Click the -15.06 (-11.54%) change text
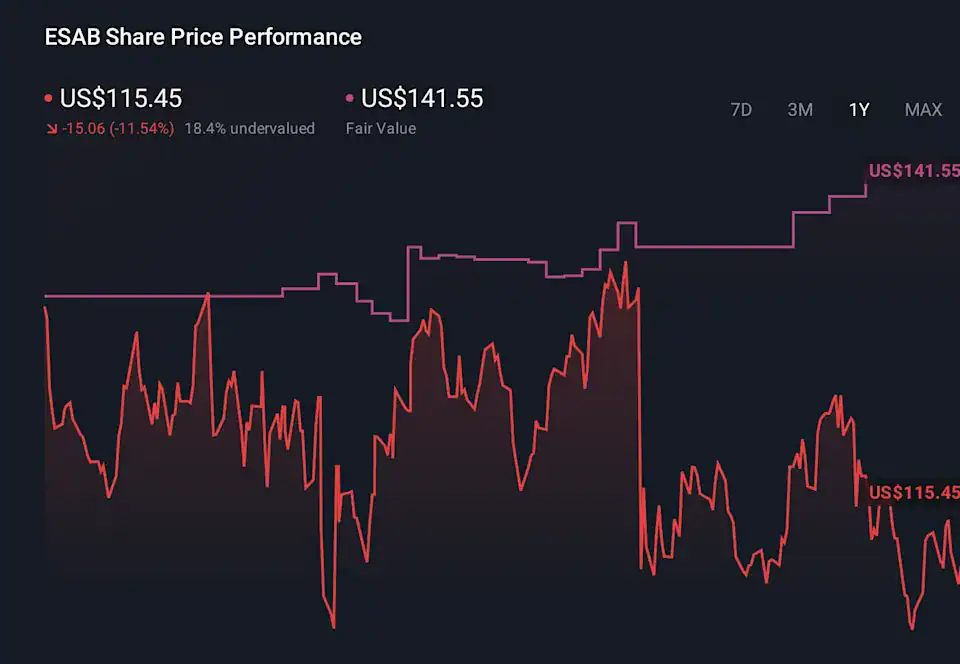 [118, 128]
